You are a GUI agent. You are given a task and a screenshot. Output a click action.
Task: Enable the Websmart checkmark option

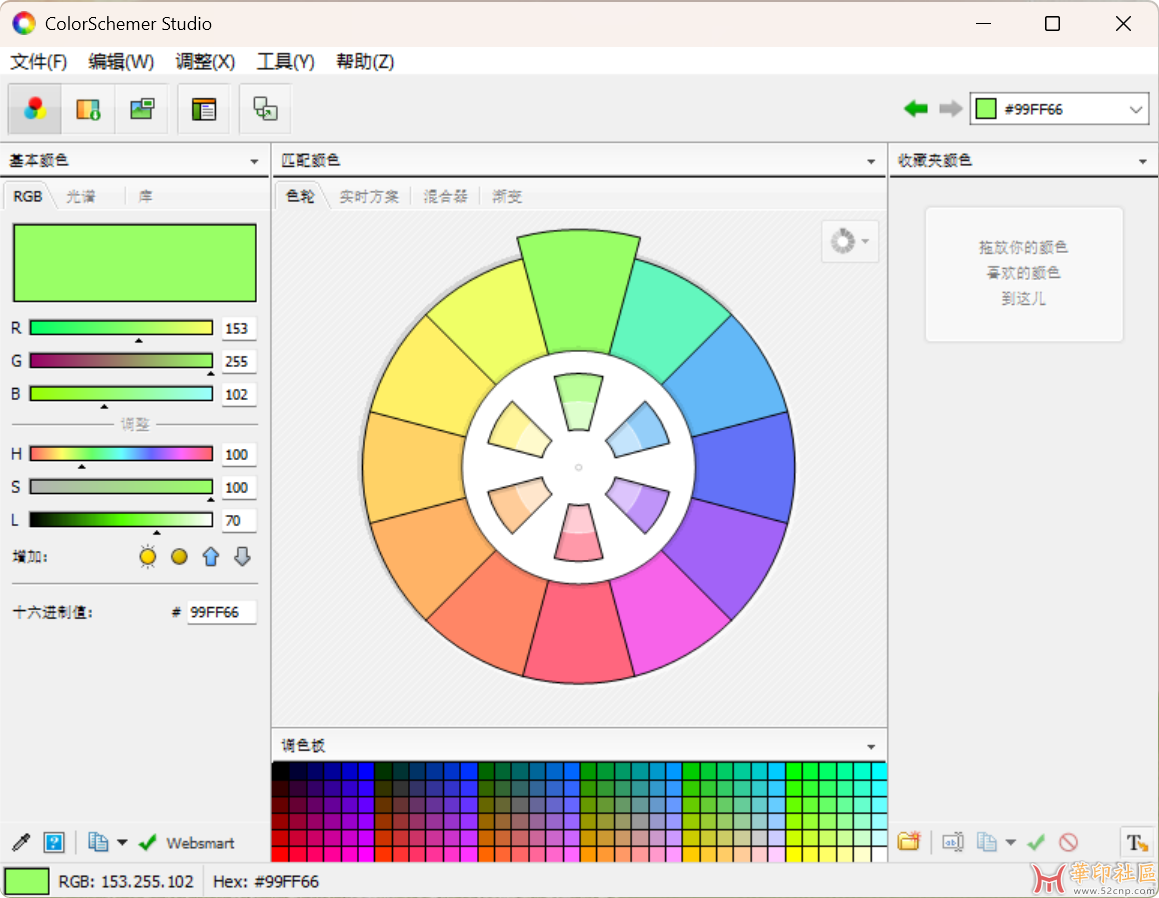[147, 842]
